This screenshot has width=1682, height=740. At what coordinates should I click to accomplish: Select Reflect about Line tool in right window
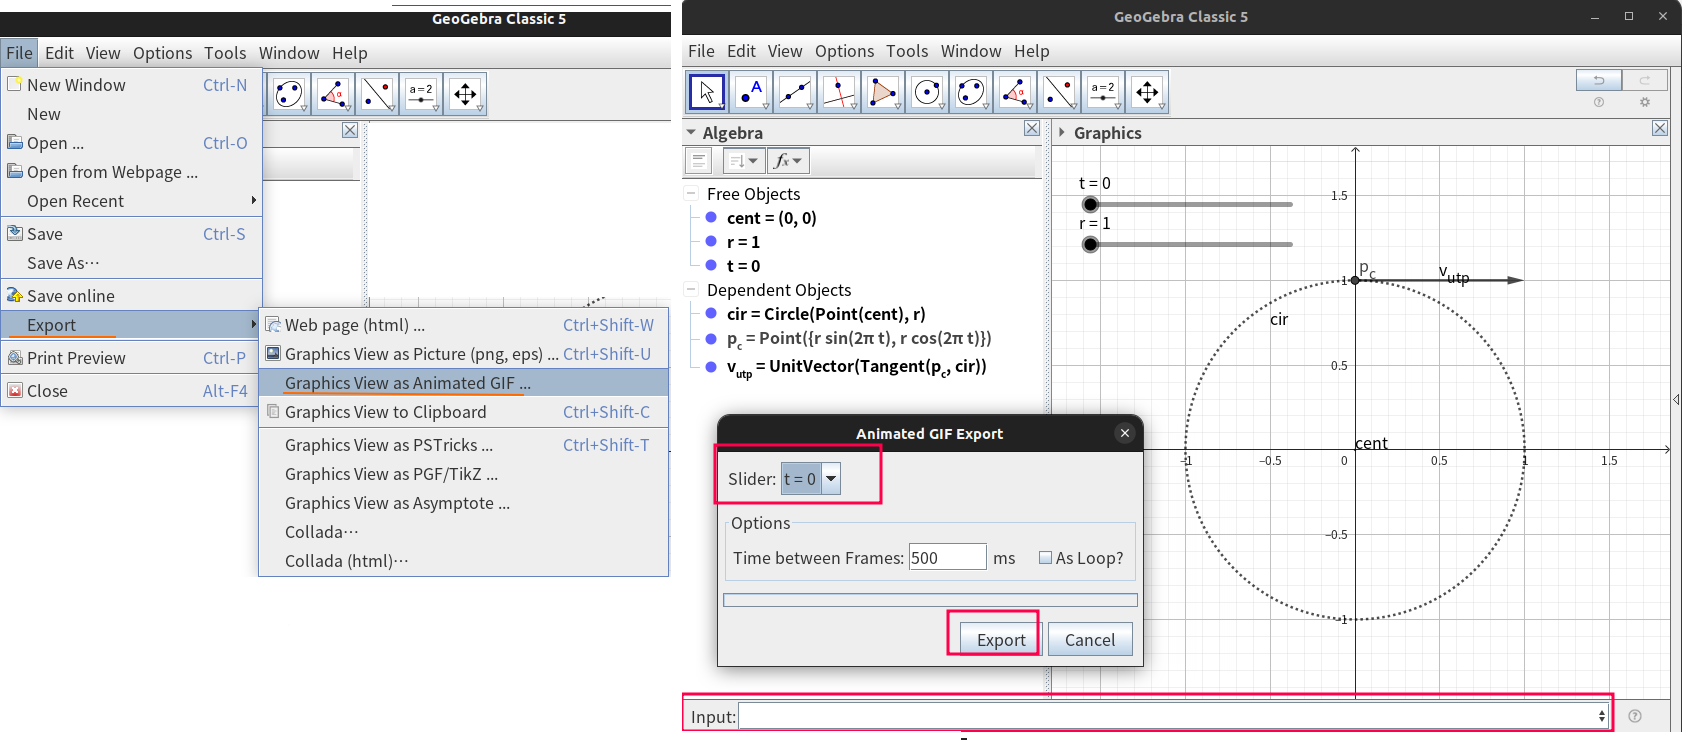tap(1059, 92)
